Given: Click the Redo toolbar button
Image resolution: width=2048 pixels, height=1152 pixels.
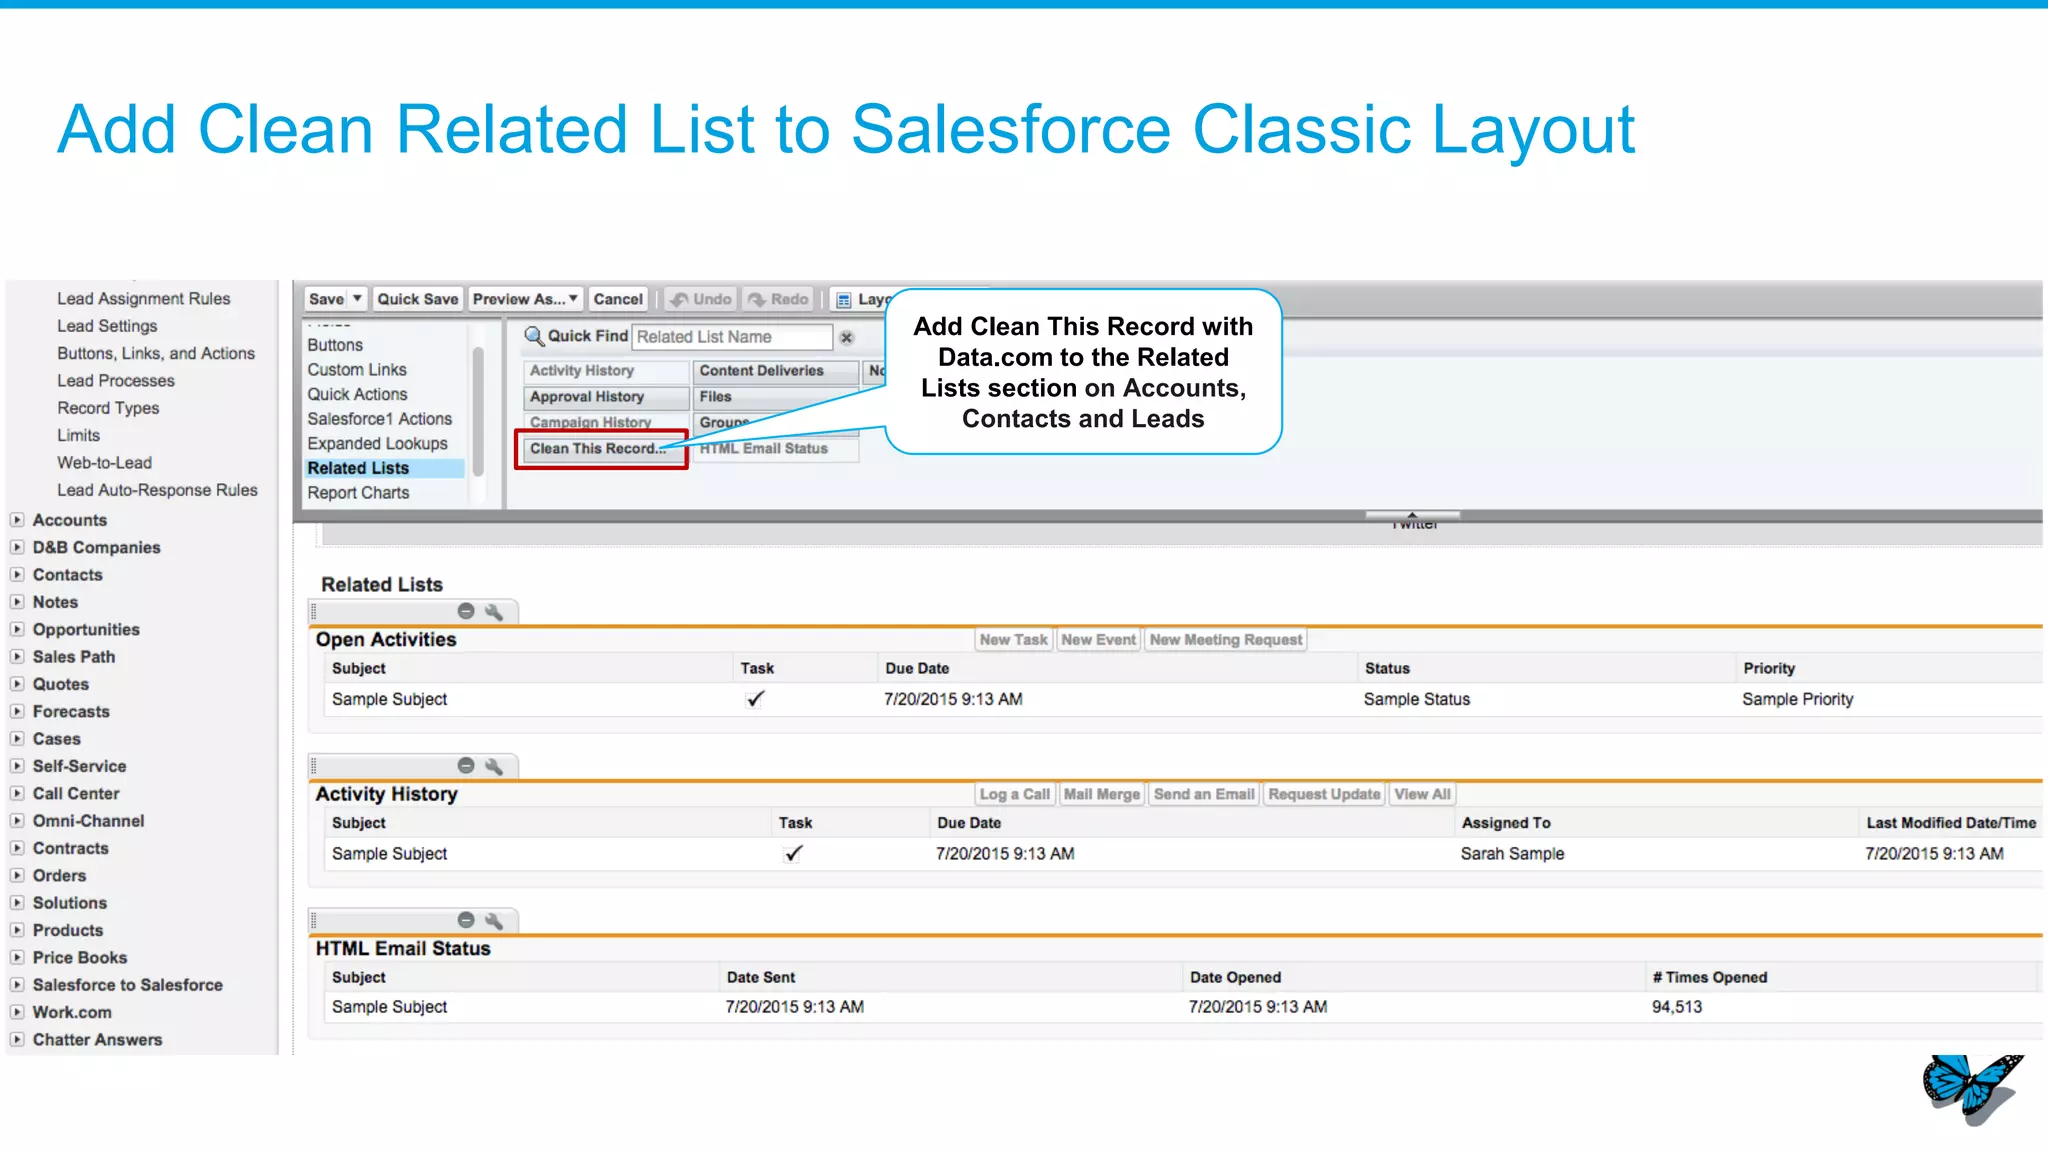Looking at the screenshot, I should click(779, 299).
